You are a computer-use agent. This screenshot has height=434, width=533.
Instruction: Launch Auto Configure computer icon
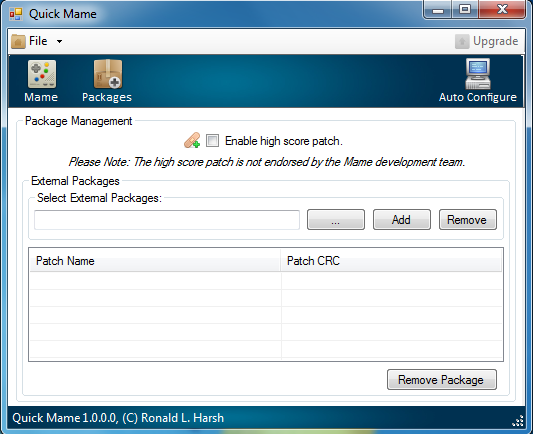click(x=478, y=73)
